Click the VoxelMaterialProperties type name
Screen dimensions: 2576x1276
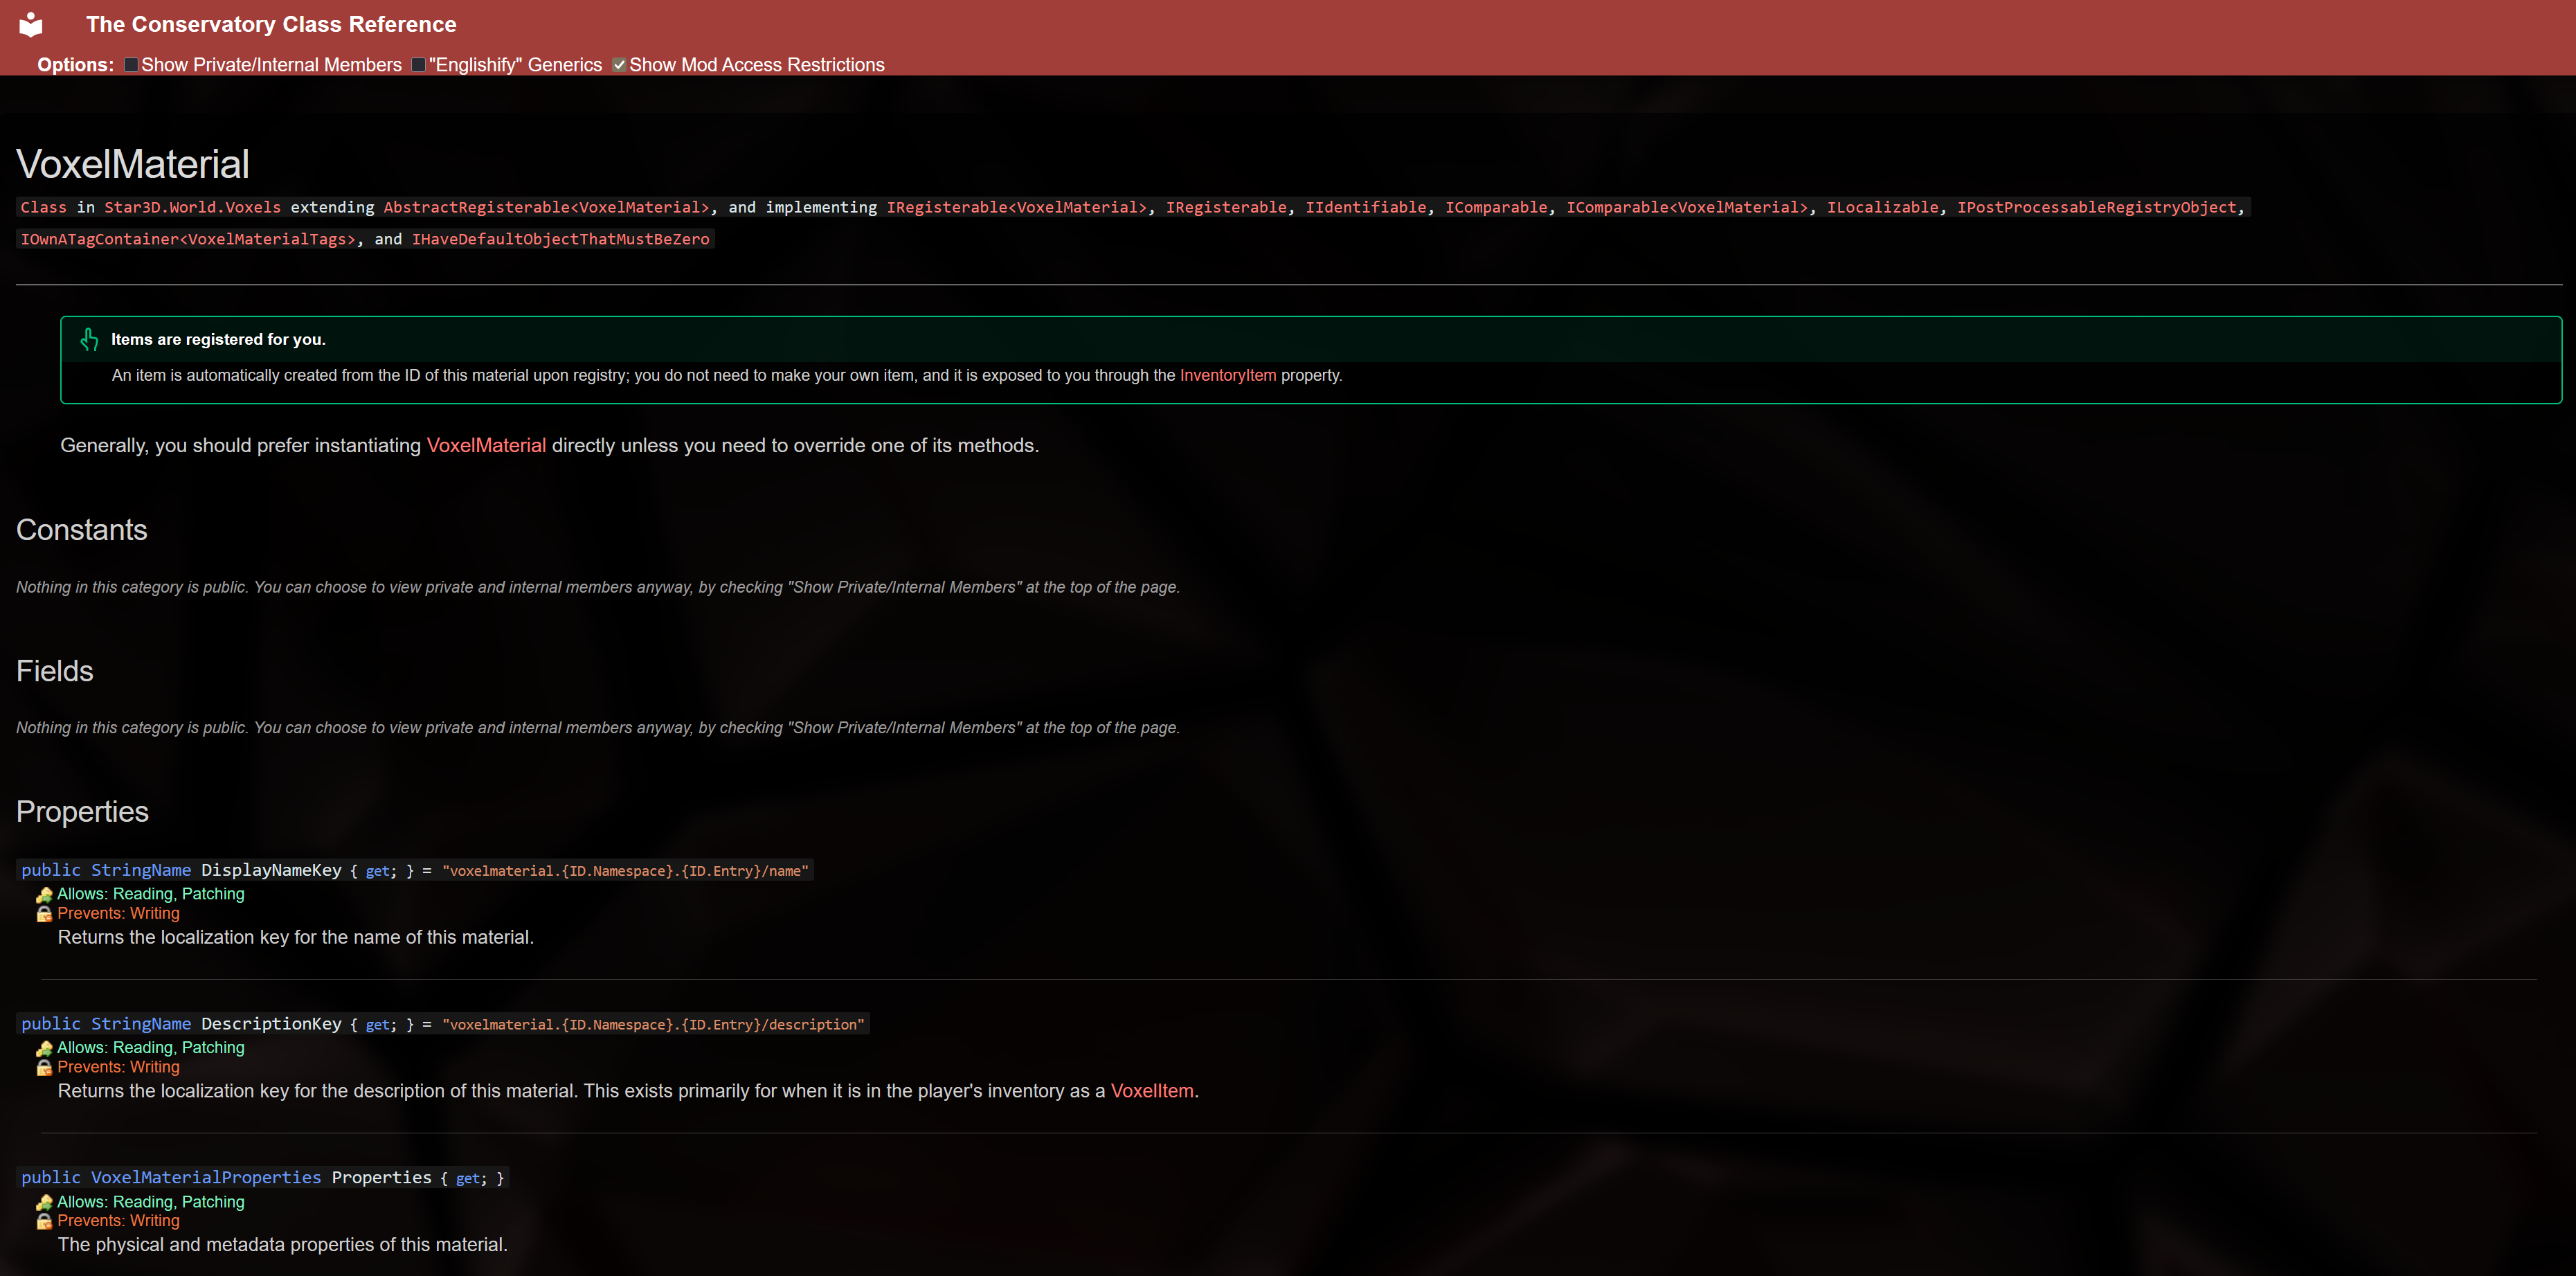(206, 1177)
